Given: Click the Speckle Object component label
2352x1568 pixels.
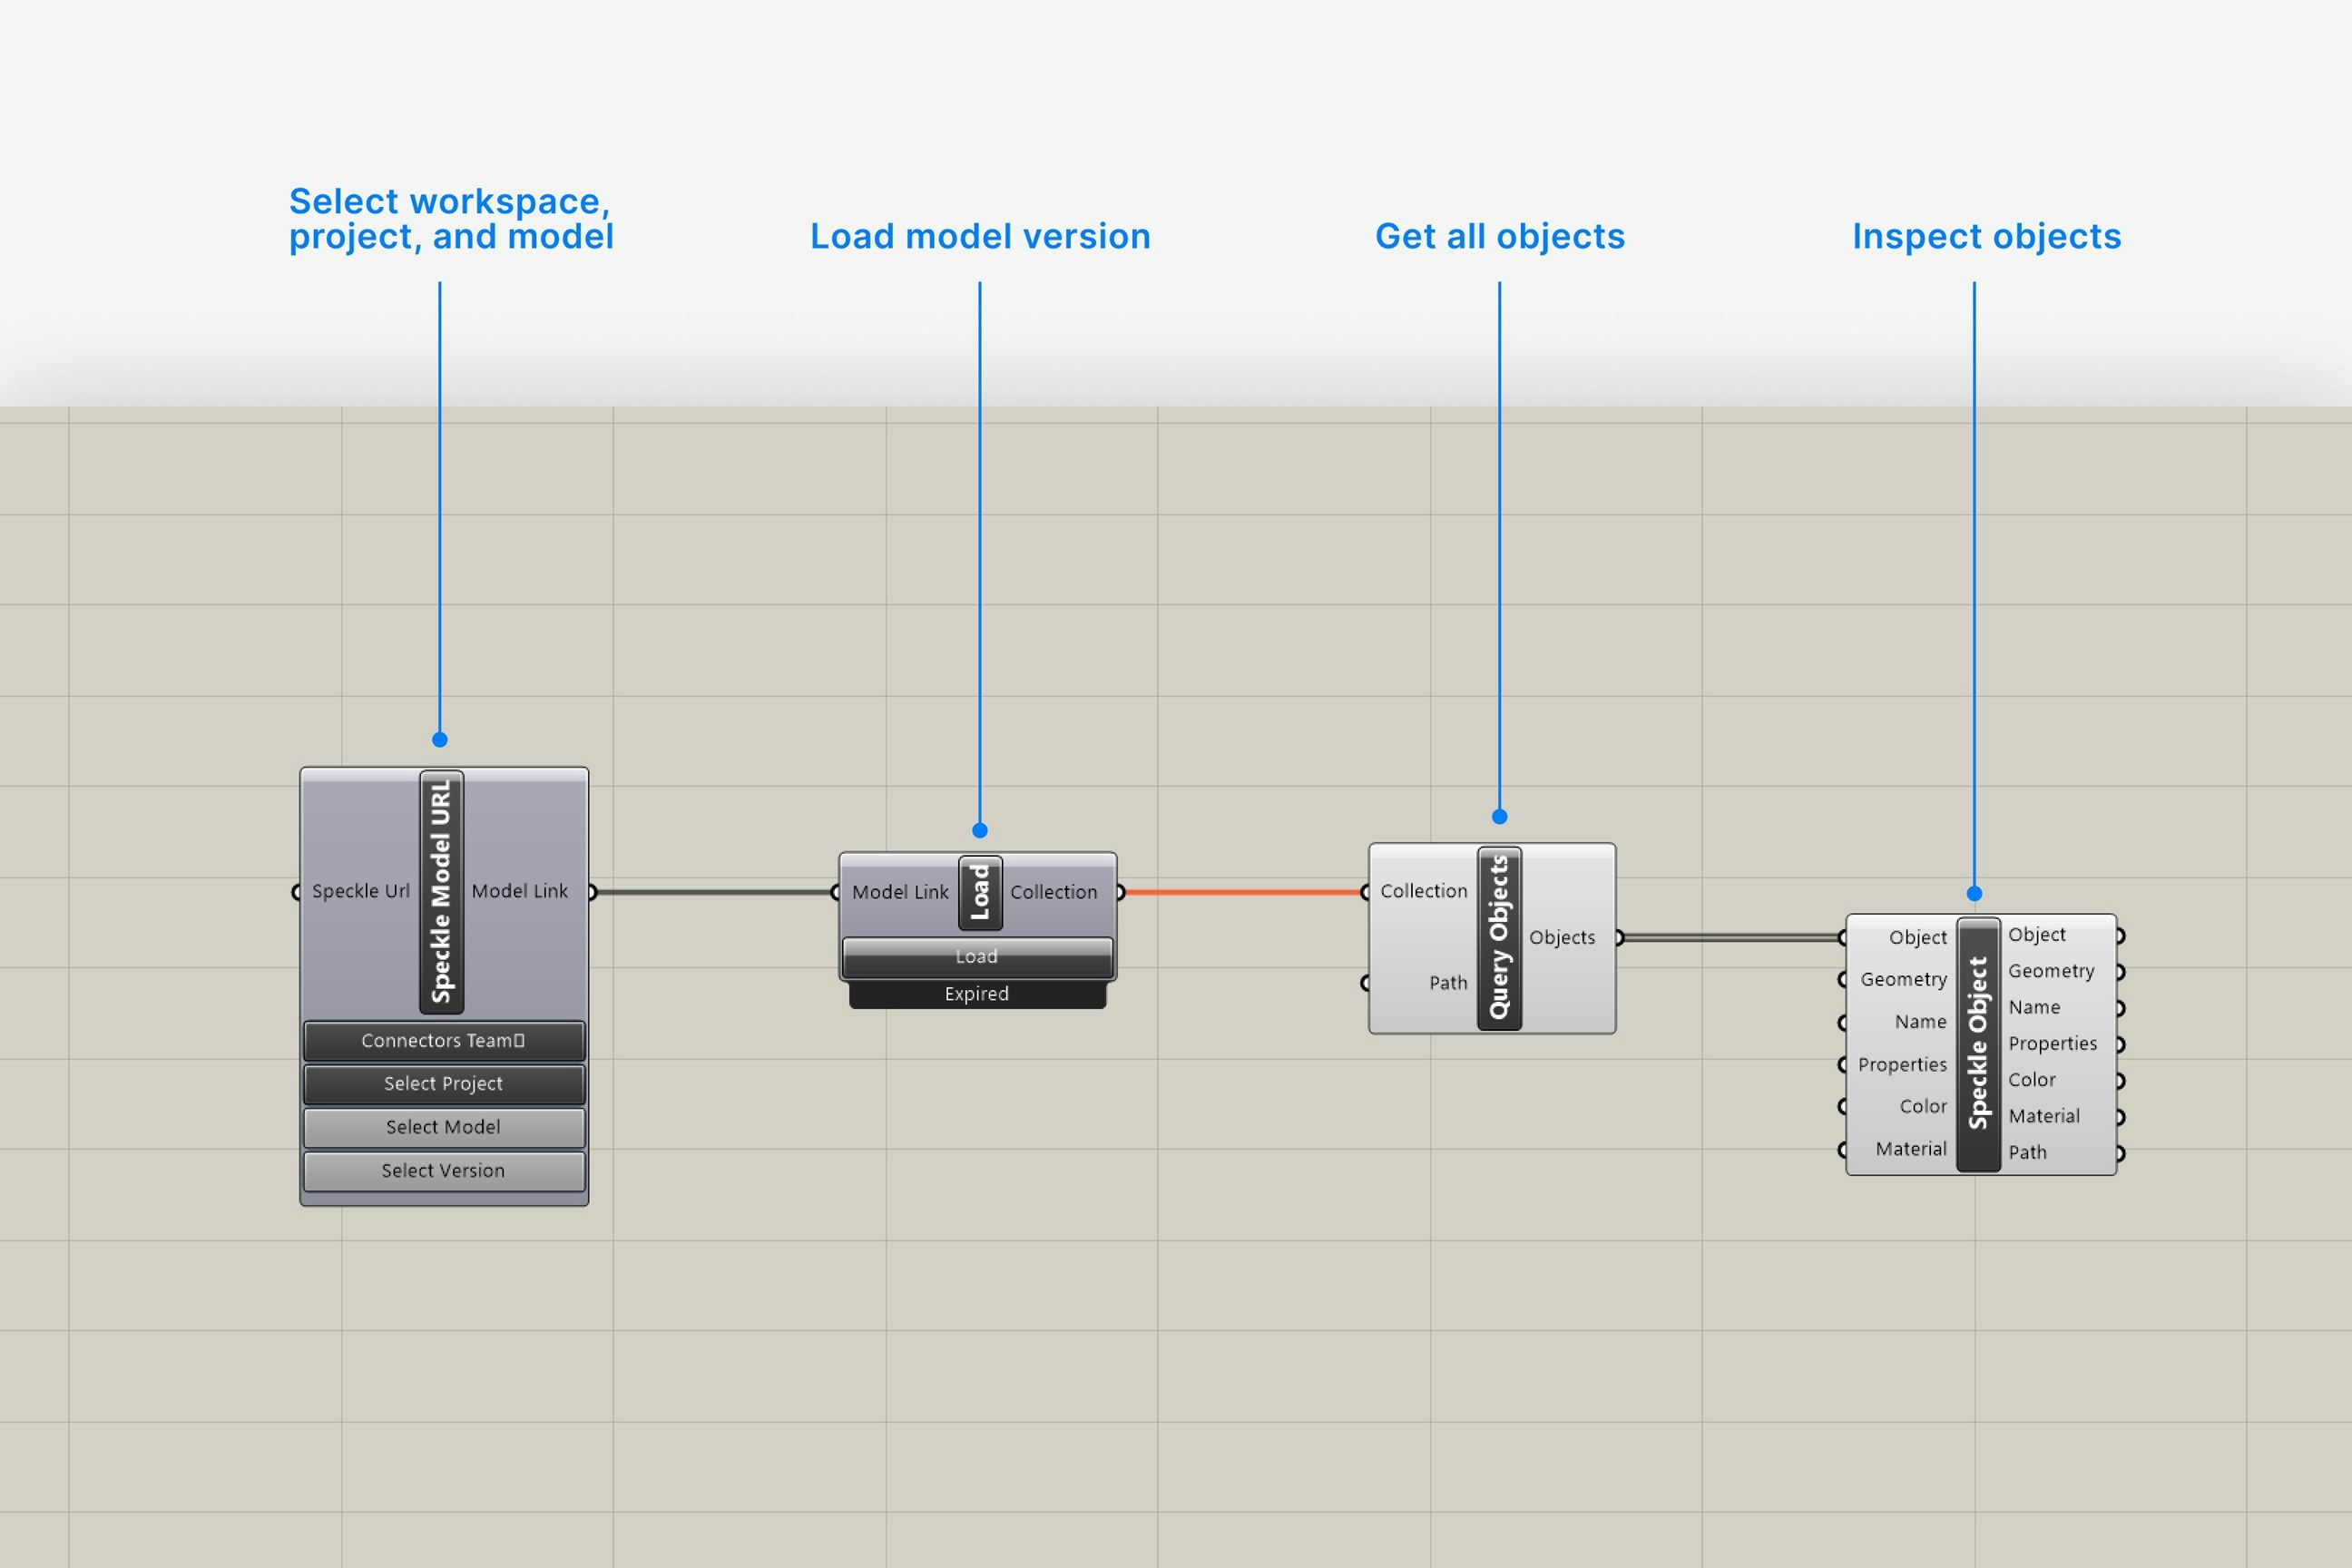Looking at the screenshot, I should [x=1978, y=1043].
